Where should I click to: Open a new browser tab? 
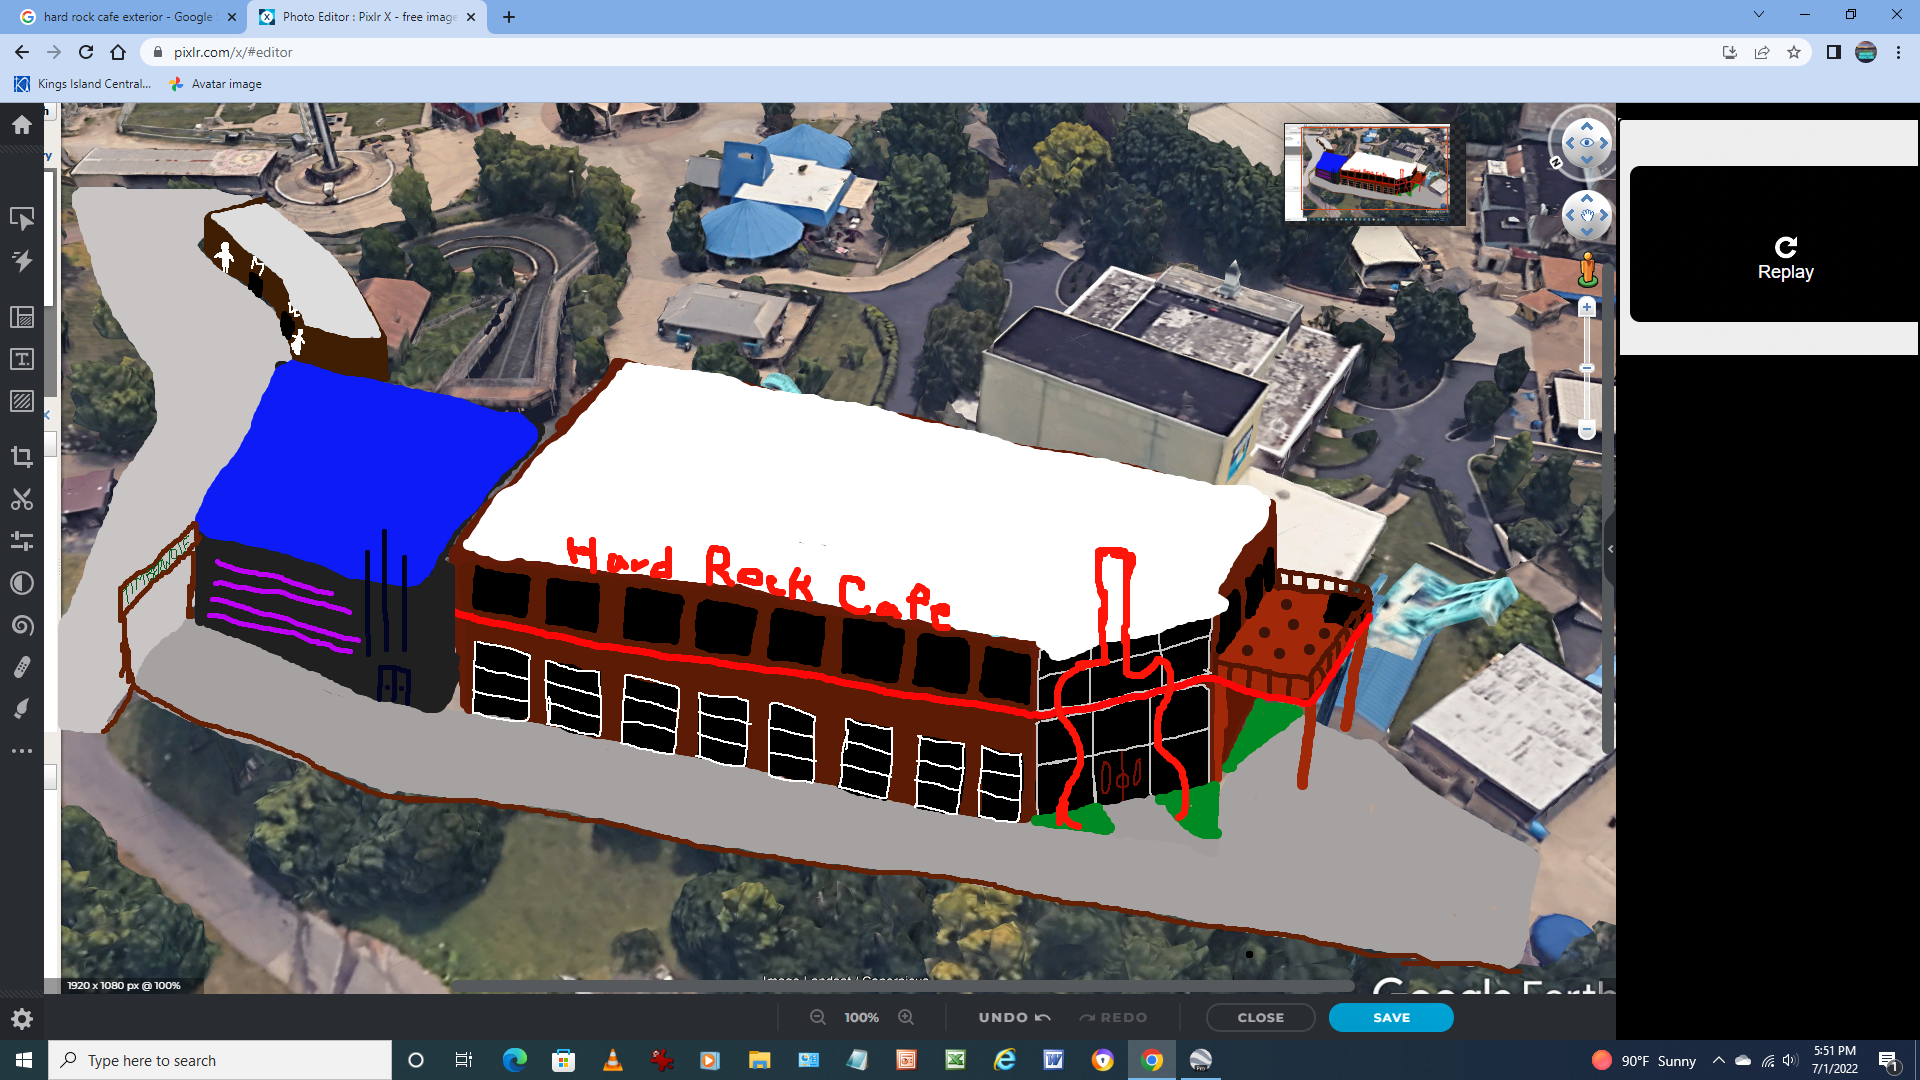pos(509,17)
